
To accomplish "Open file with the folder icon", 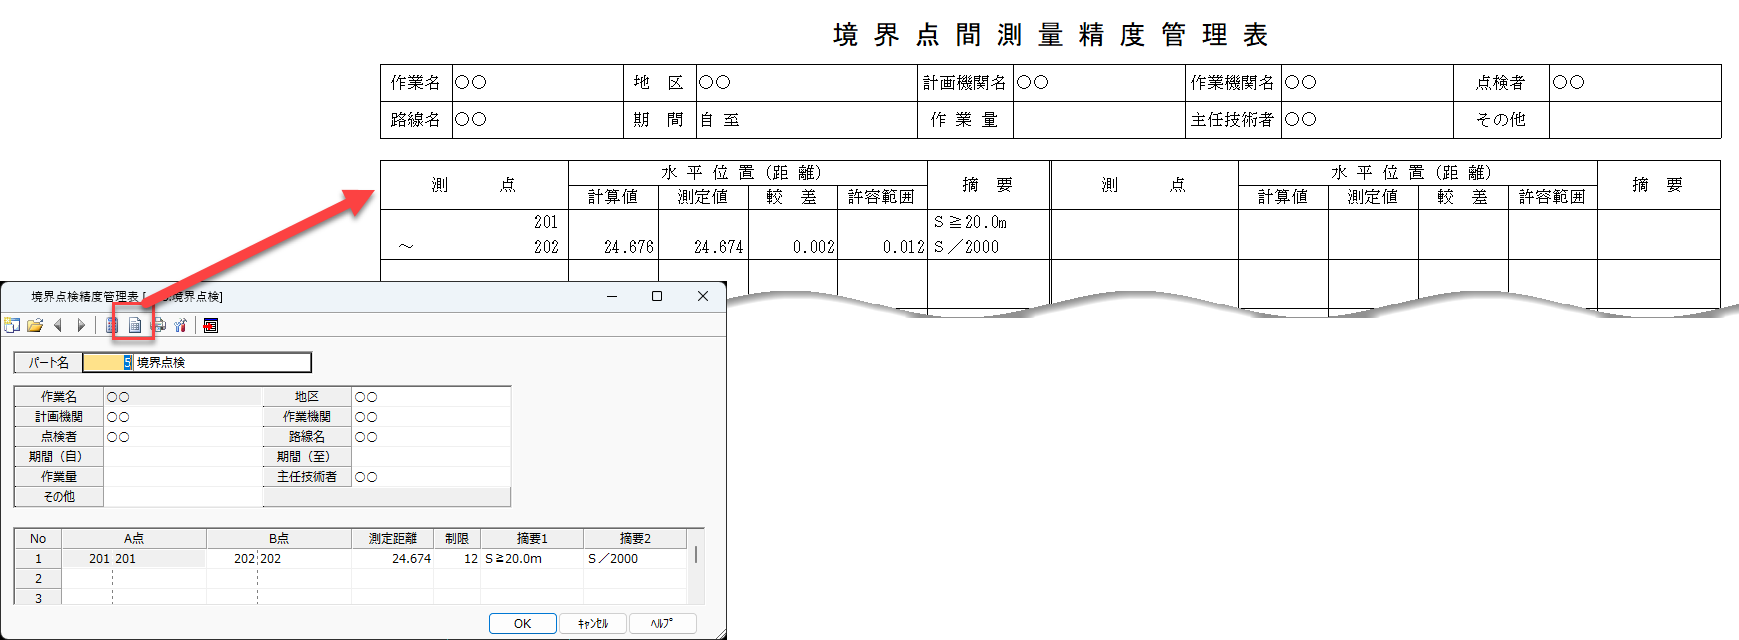I will pyautogui.click(x=35, y=325).
